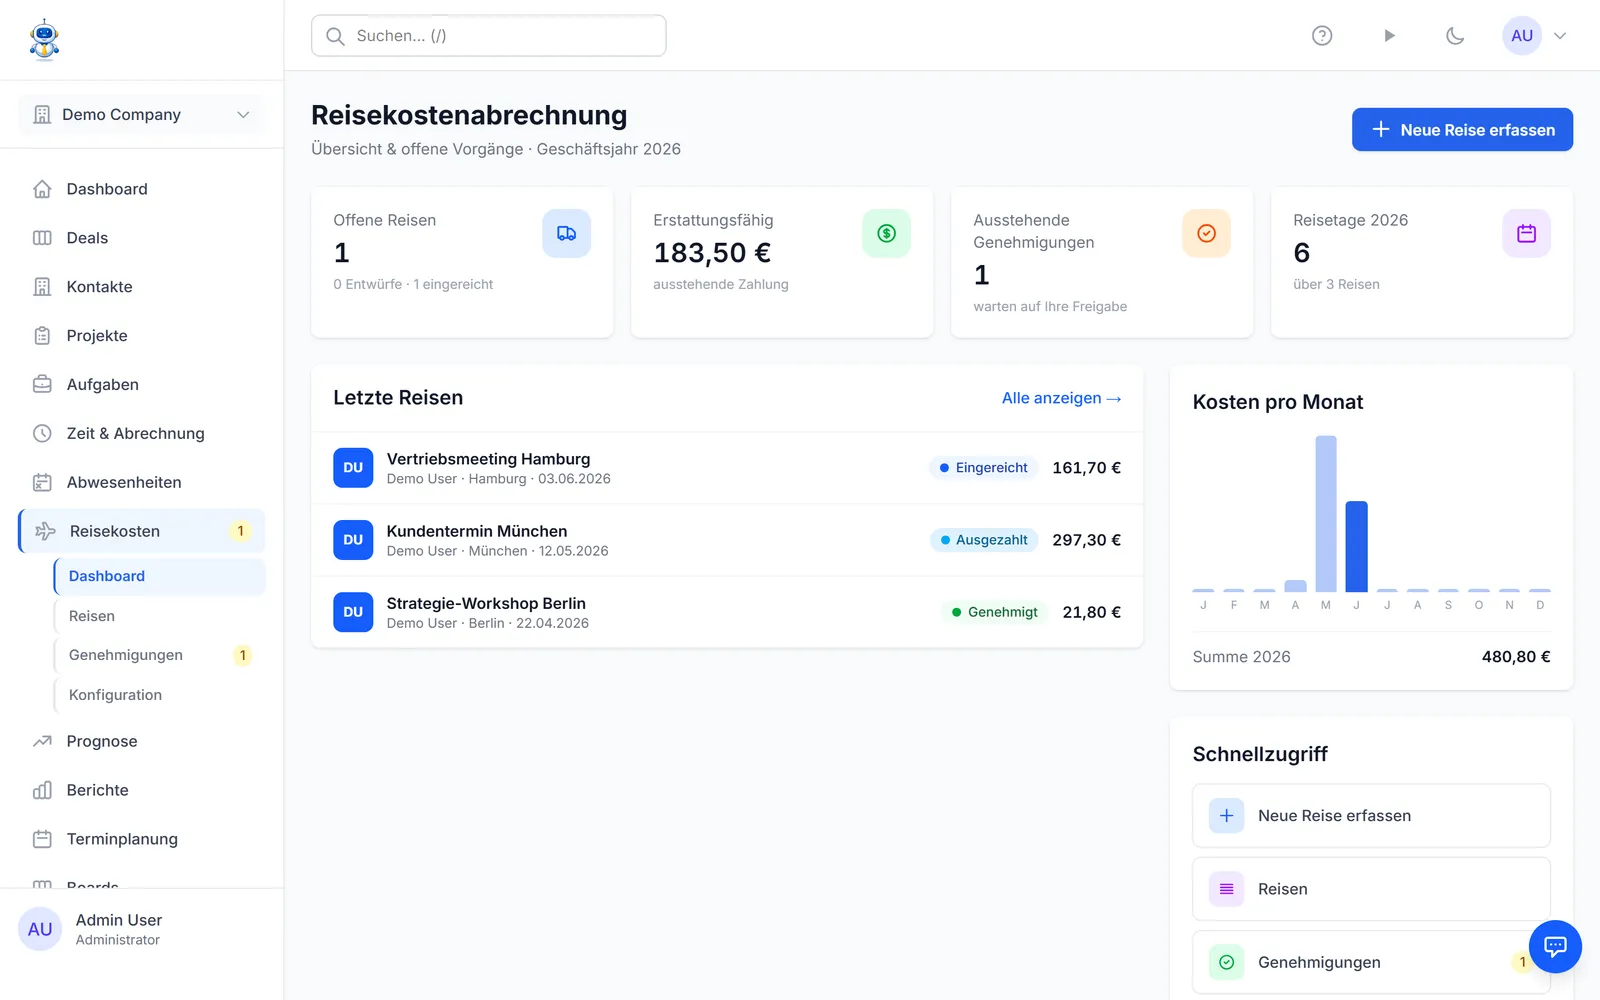
Task: Open Prognose in the sidebar
Action: (141, 741)
